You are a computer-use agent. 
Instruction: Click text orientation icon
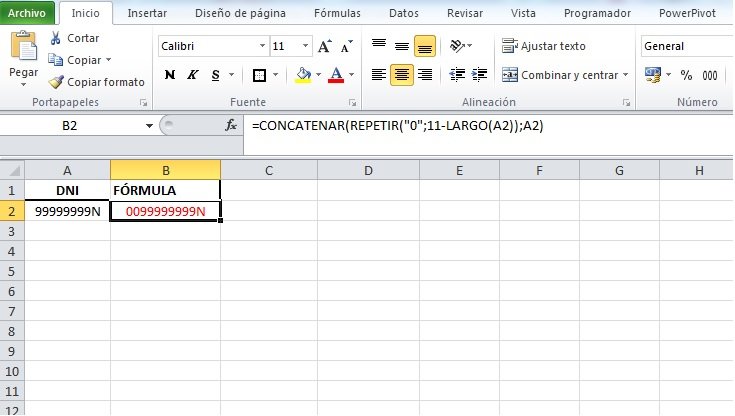click(x=458, y=45)
